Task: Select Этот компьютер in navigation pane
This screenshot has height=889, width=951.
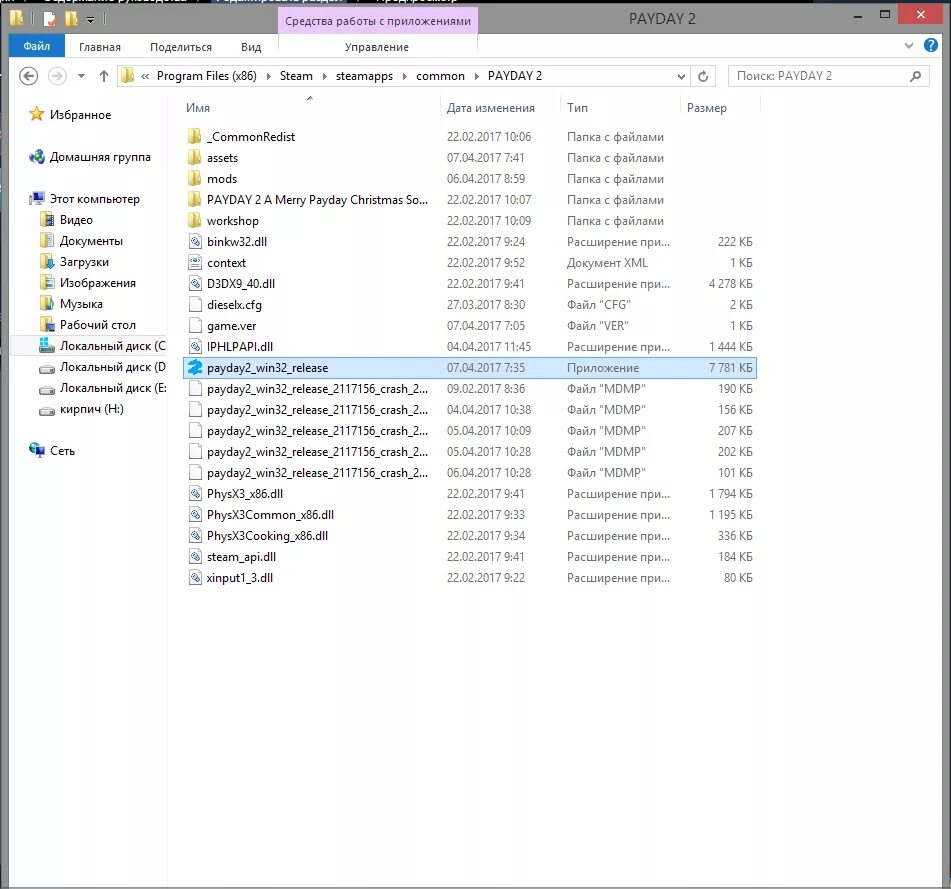Action: 94,198
